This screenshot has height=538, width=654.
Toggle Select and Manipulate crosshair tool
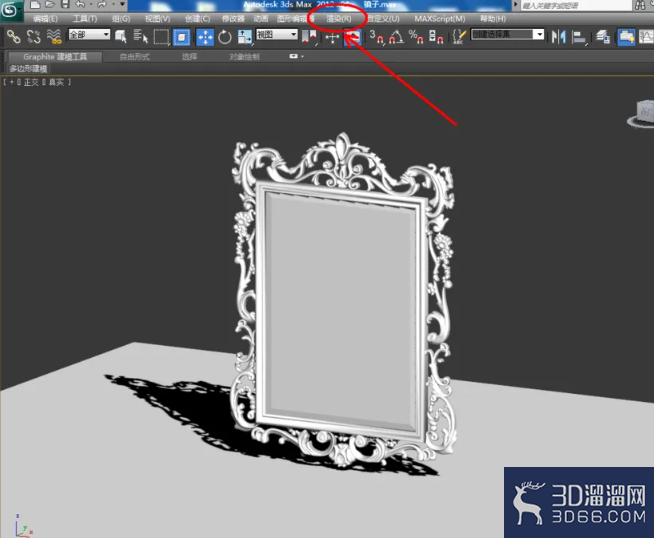(x=332, y=38)
